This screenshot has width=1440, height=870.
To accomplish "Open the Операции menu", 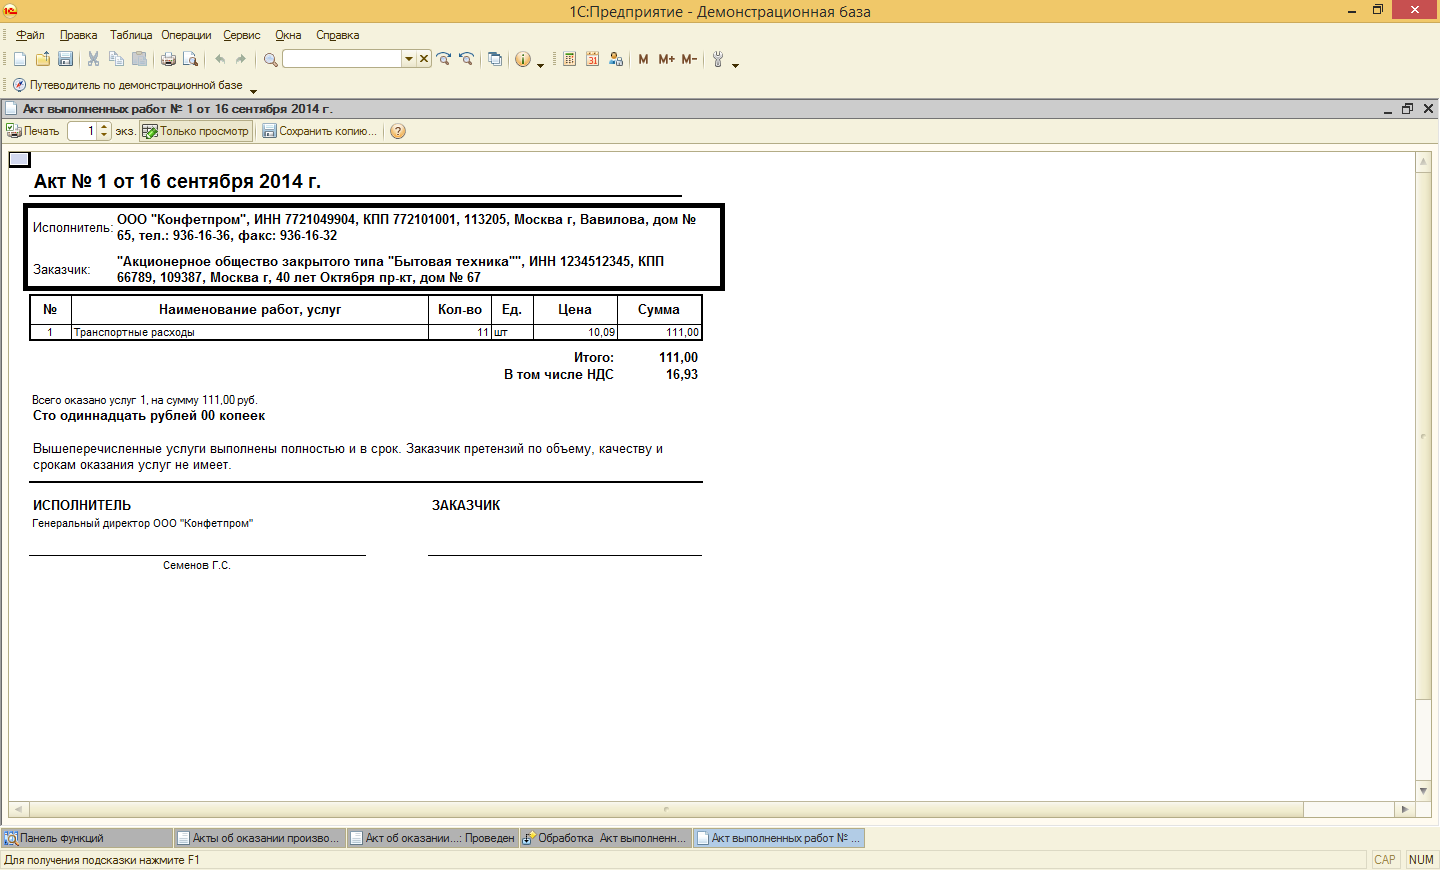I will click(186, 35).
